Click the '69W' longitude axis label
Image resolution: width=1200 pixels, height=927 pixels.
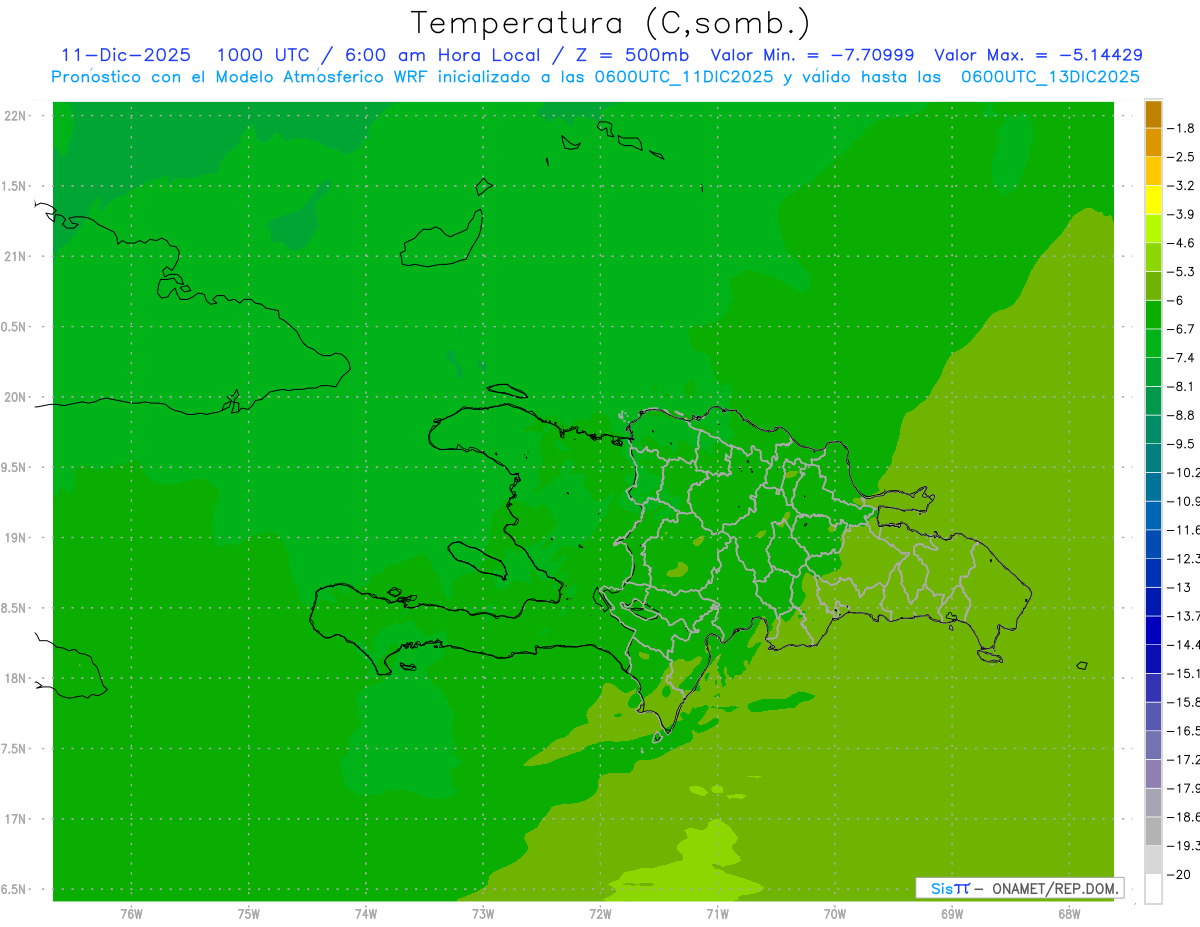point(952,913)
